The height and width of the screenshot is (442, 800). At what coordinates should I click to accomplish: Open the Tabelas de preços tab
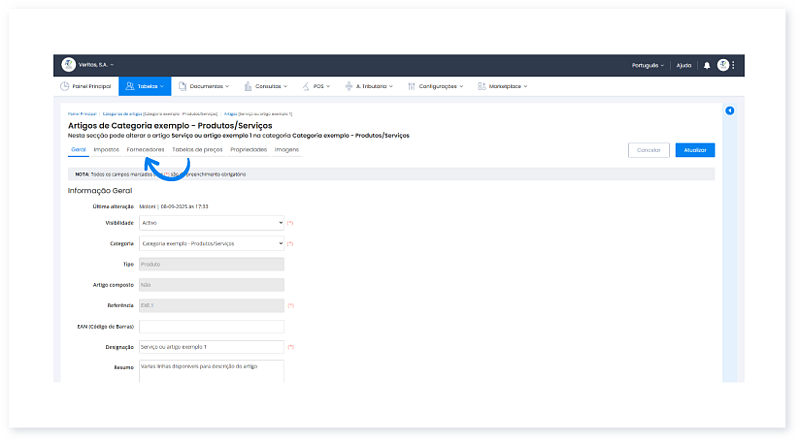point(197,150)
